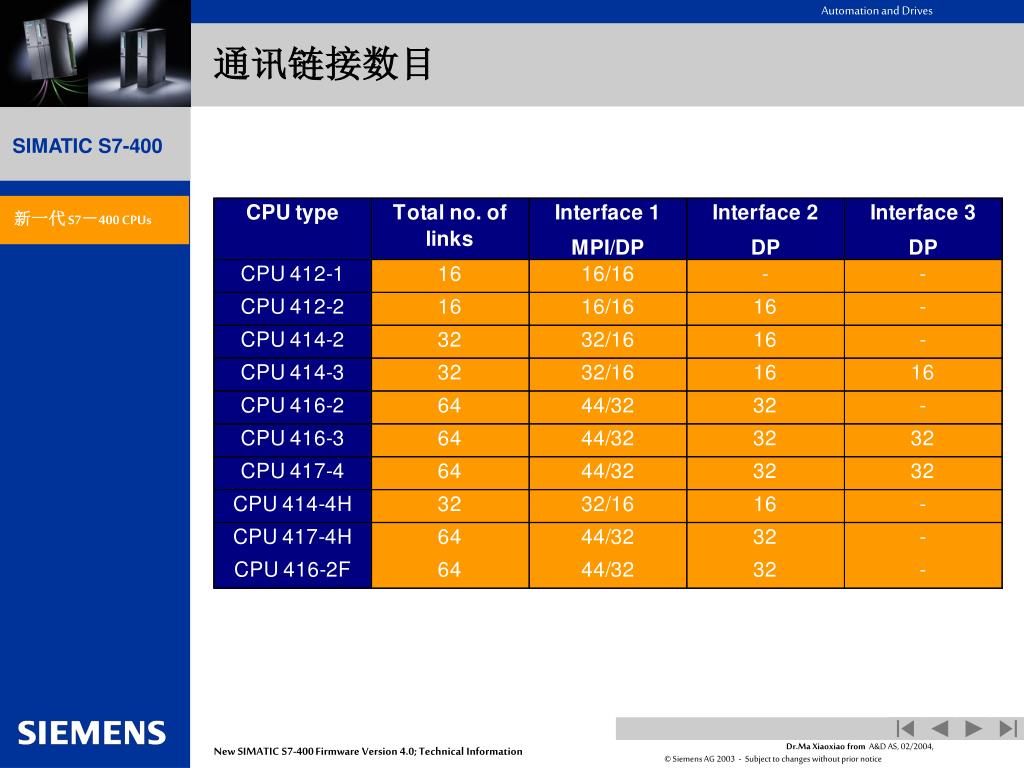The height and width of the screenshot is (768, 1024).
Task: Click the CPU 412-2 row label
Action: (x=293, y=307)
